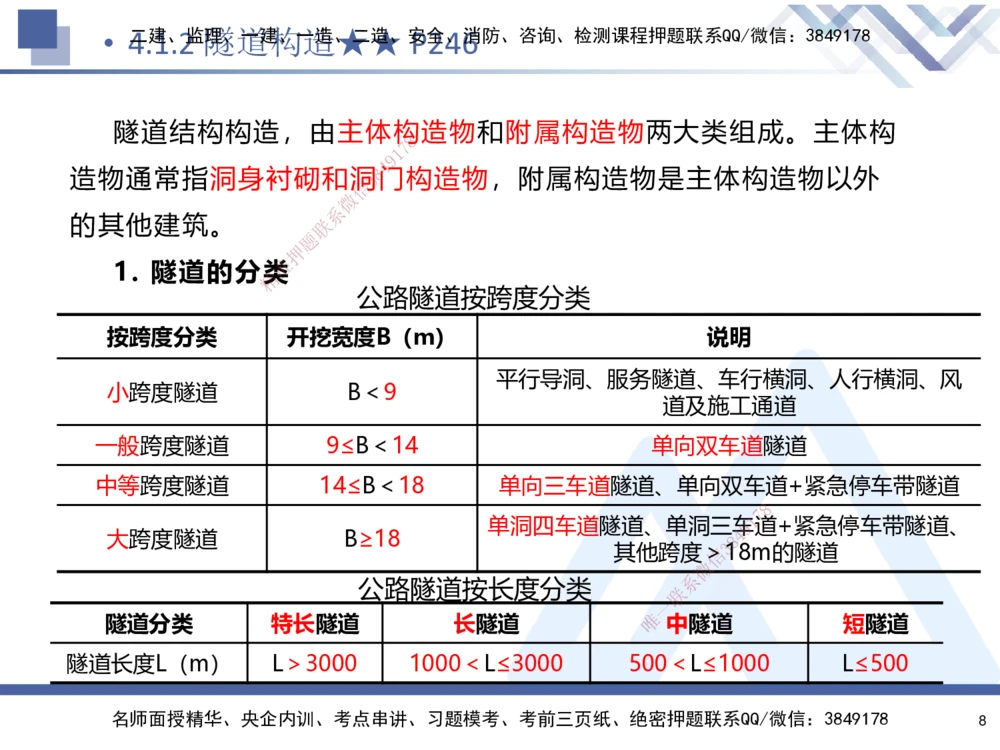Select the 特长隧道 column header

[316, 623]
